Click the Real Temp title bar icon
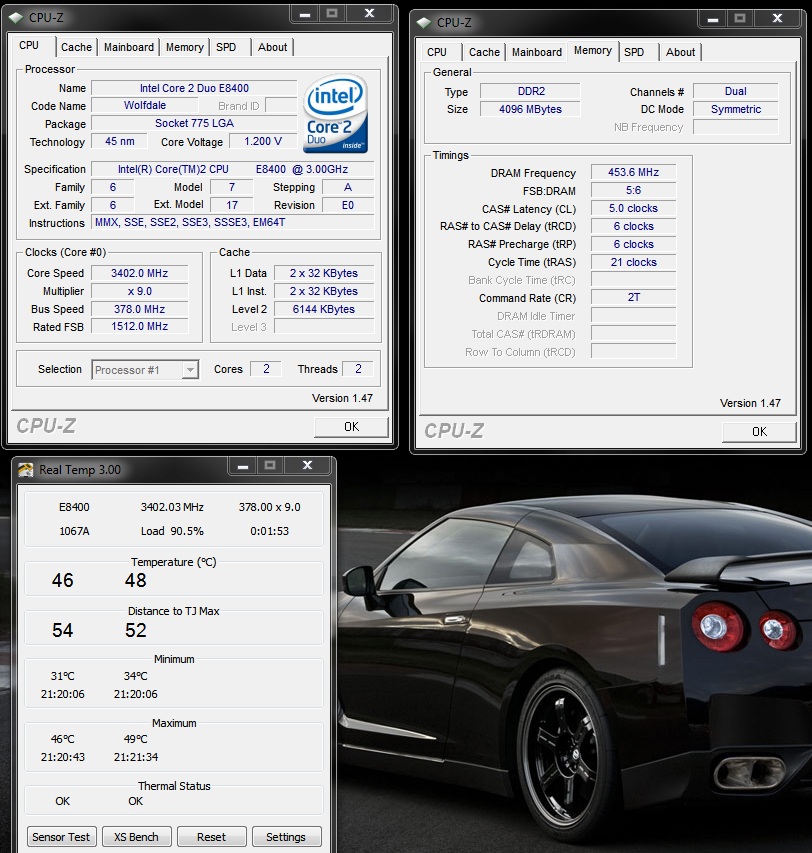 coord(26,469)
